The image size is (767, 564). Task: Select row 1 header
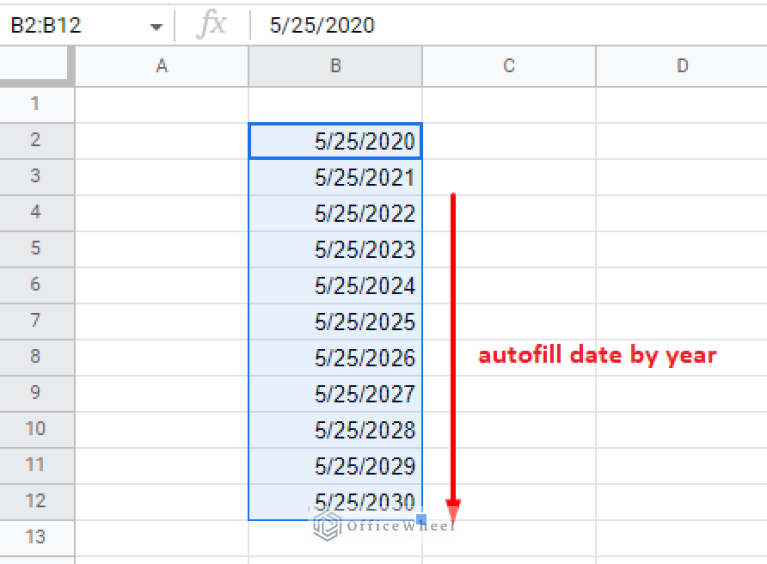[37, 104]
